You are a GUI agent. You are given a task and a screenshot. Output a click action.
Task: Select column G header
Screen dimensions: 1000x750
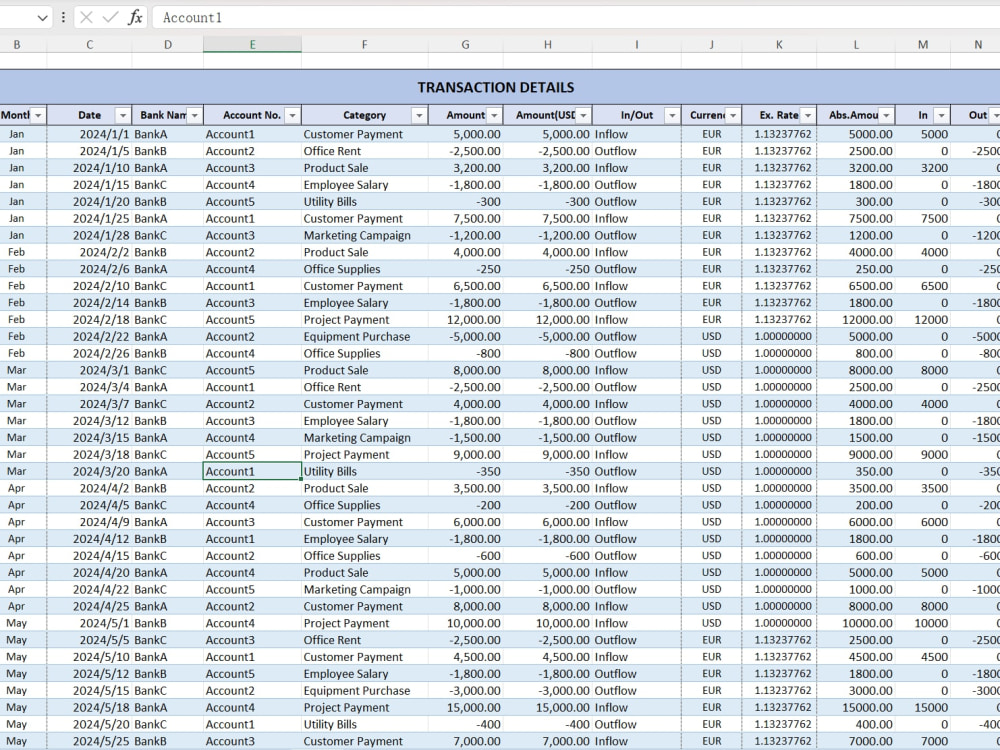[x=466, y=45]
